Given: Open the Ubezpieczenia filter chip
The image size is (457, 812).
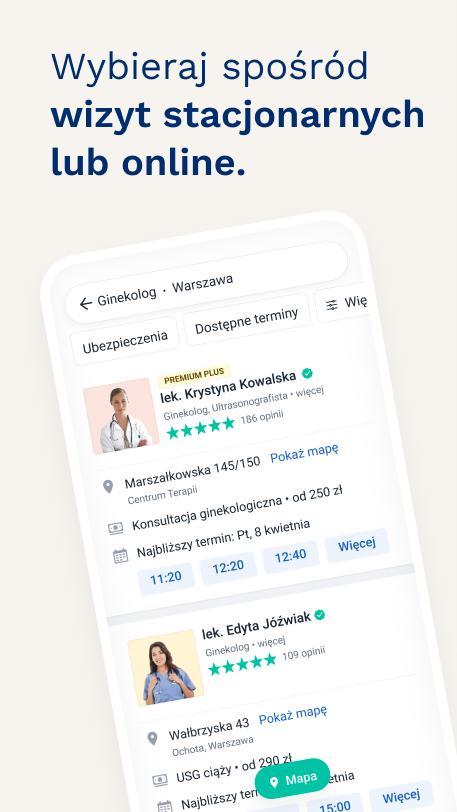Looking at the screenshot, I should [125, 342].
